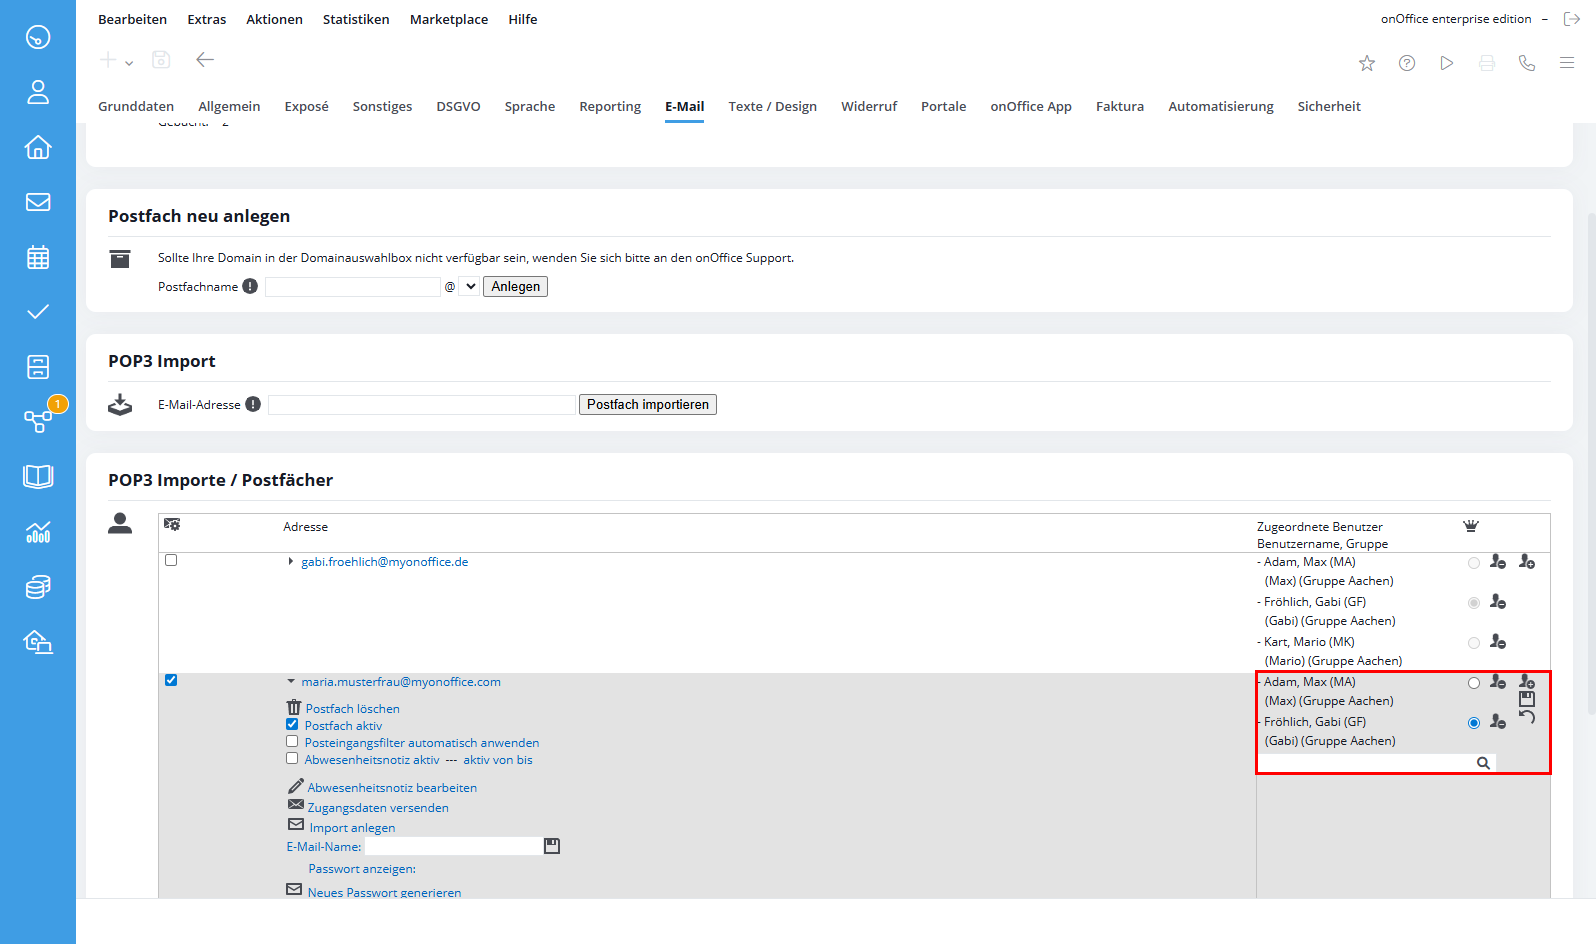Open the calendar icon in sidebar
Screen dimensions: 1596x944
pos(38,257)
